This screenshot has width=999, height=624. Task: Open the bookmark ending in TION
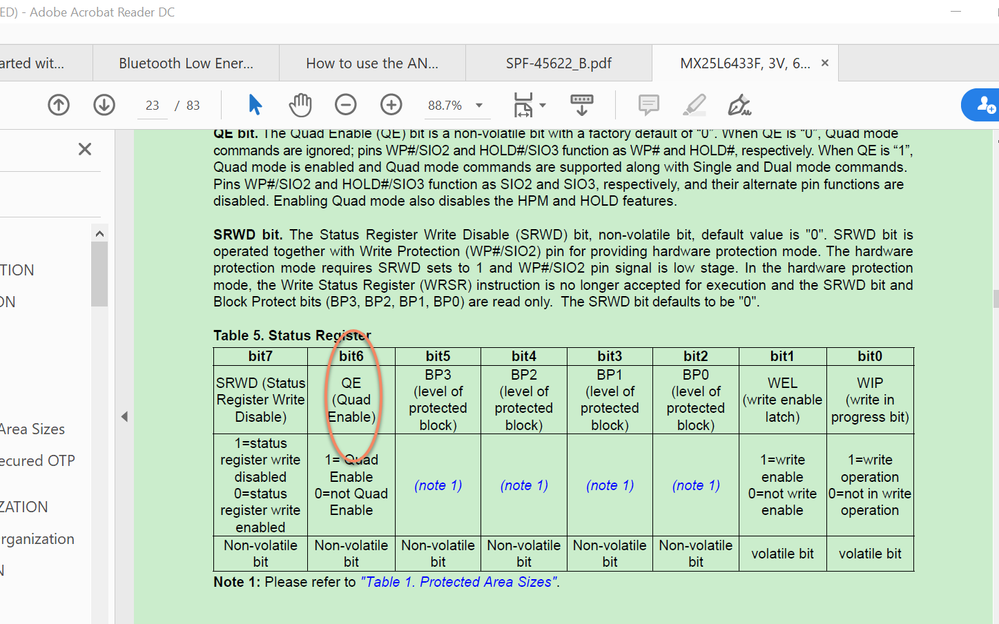(x=17, y=270)
